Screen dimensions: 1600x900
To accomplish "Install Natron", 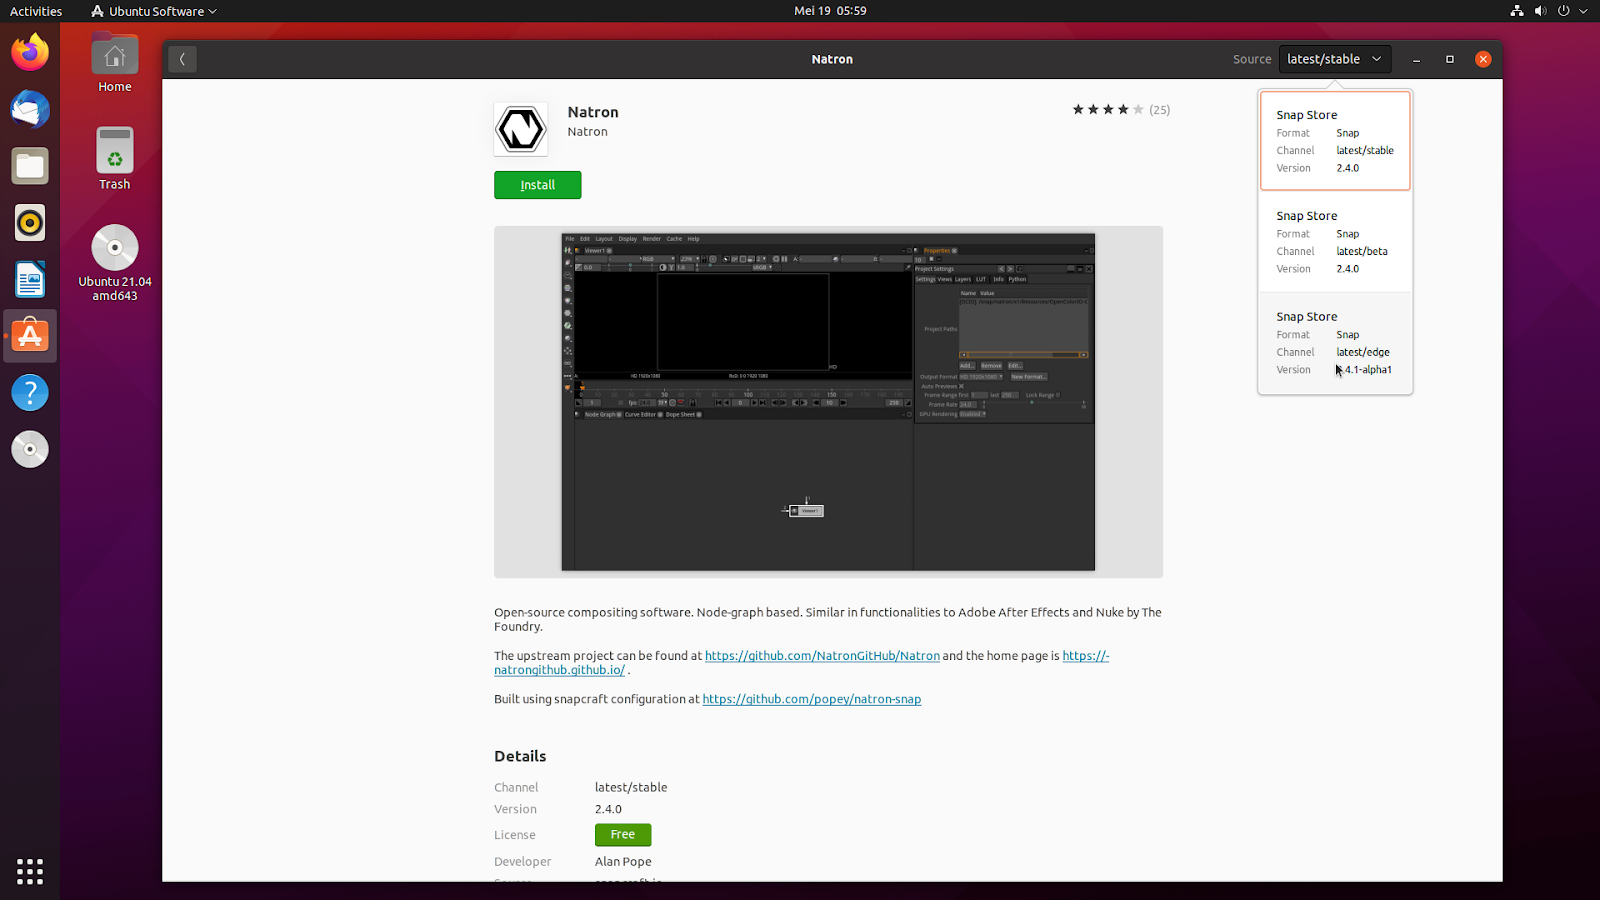I will tap(537, 185).
